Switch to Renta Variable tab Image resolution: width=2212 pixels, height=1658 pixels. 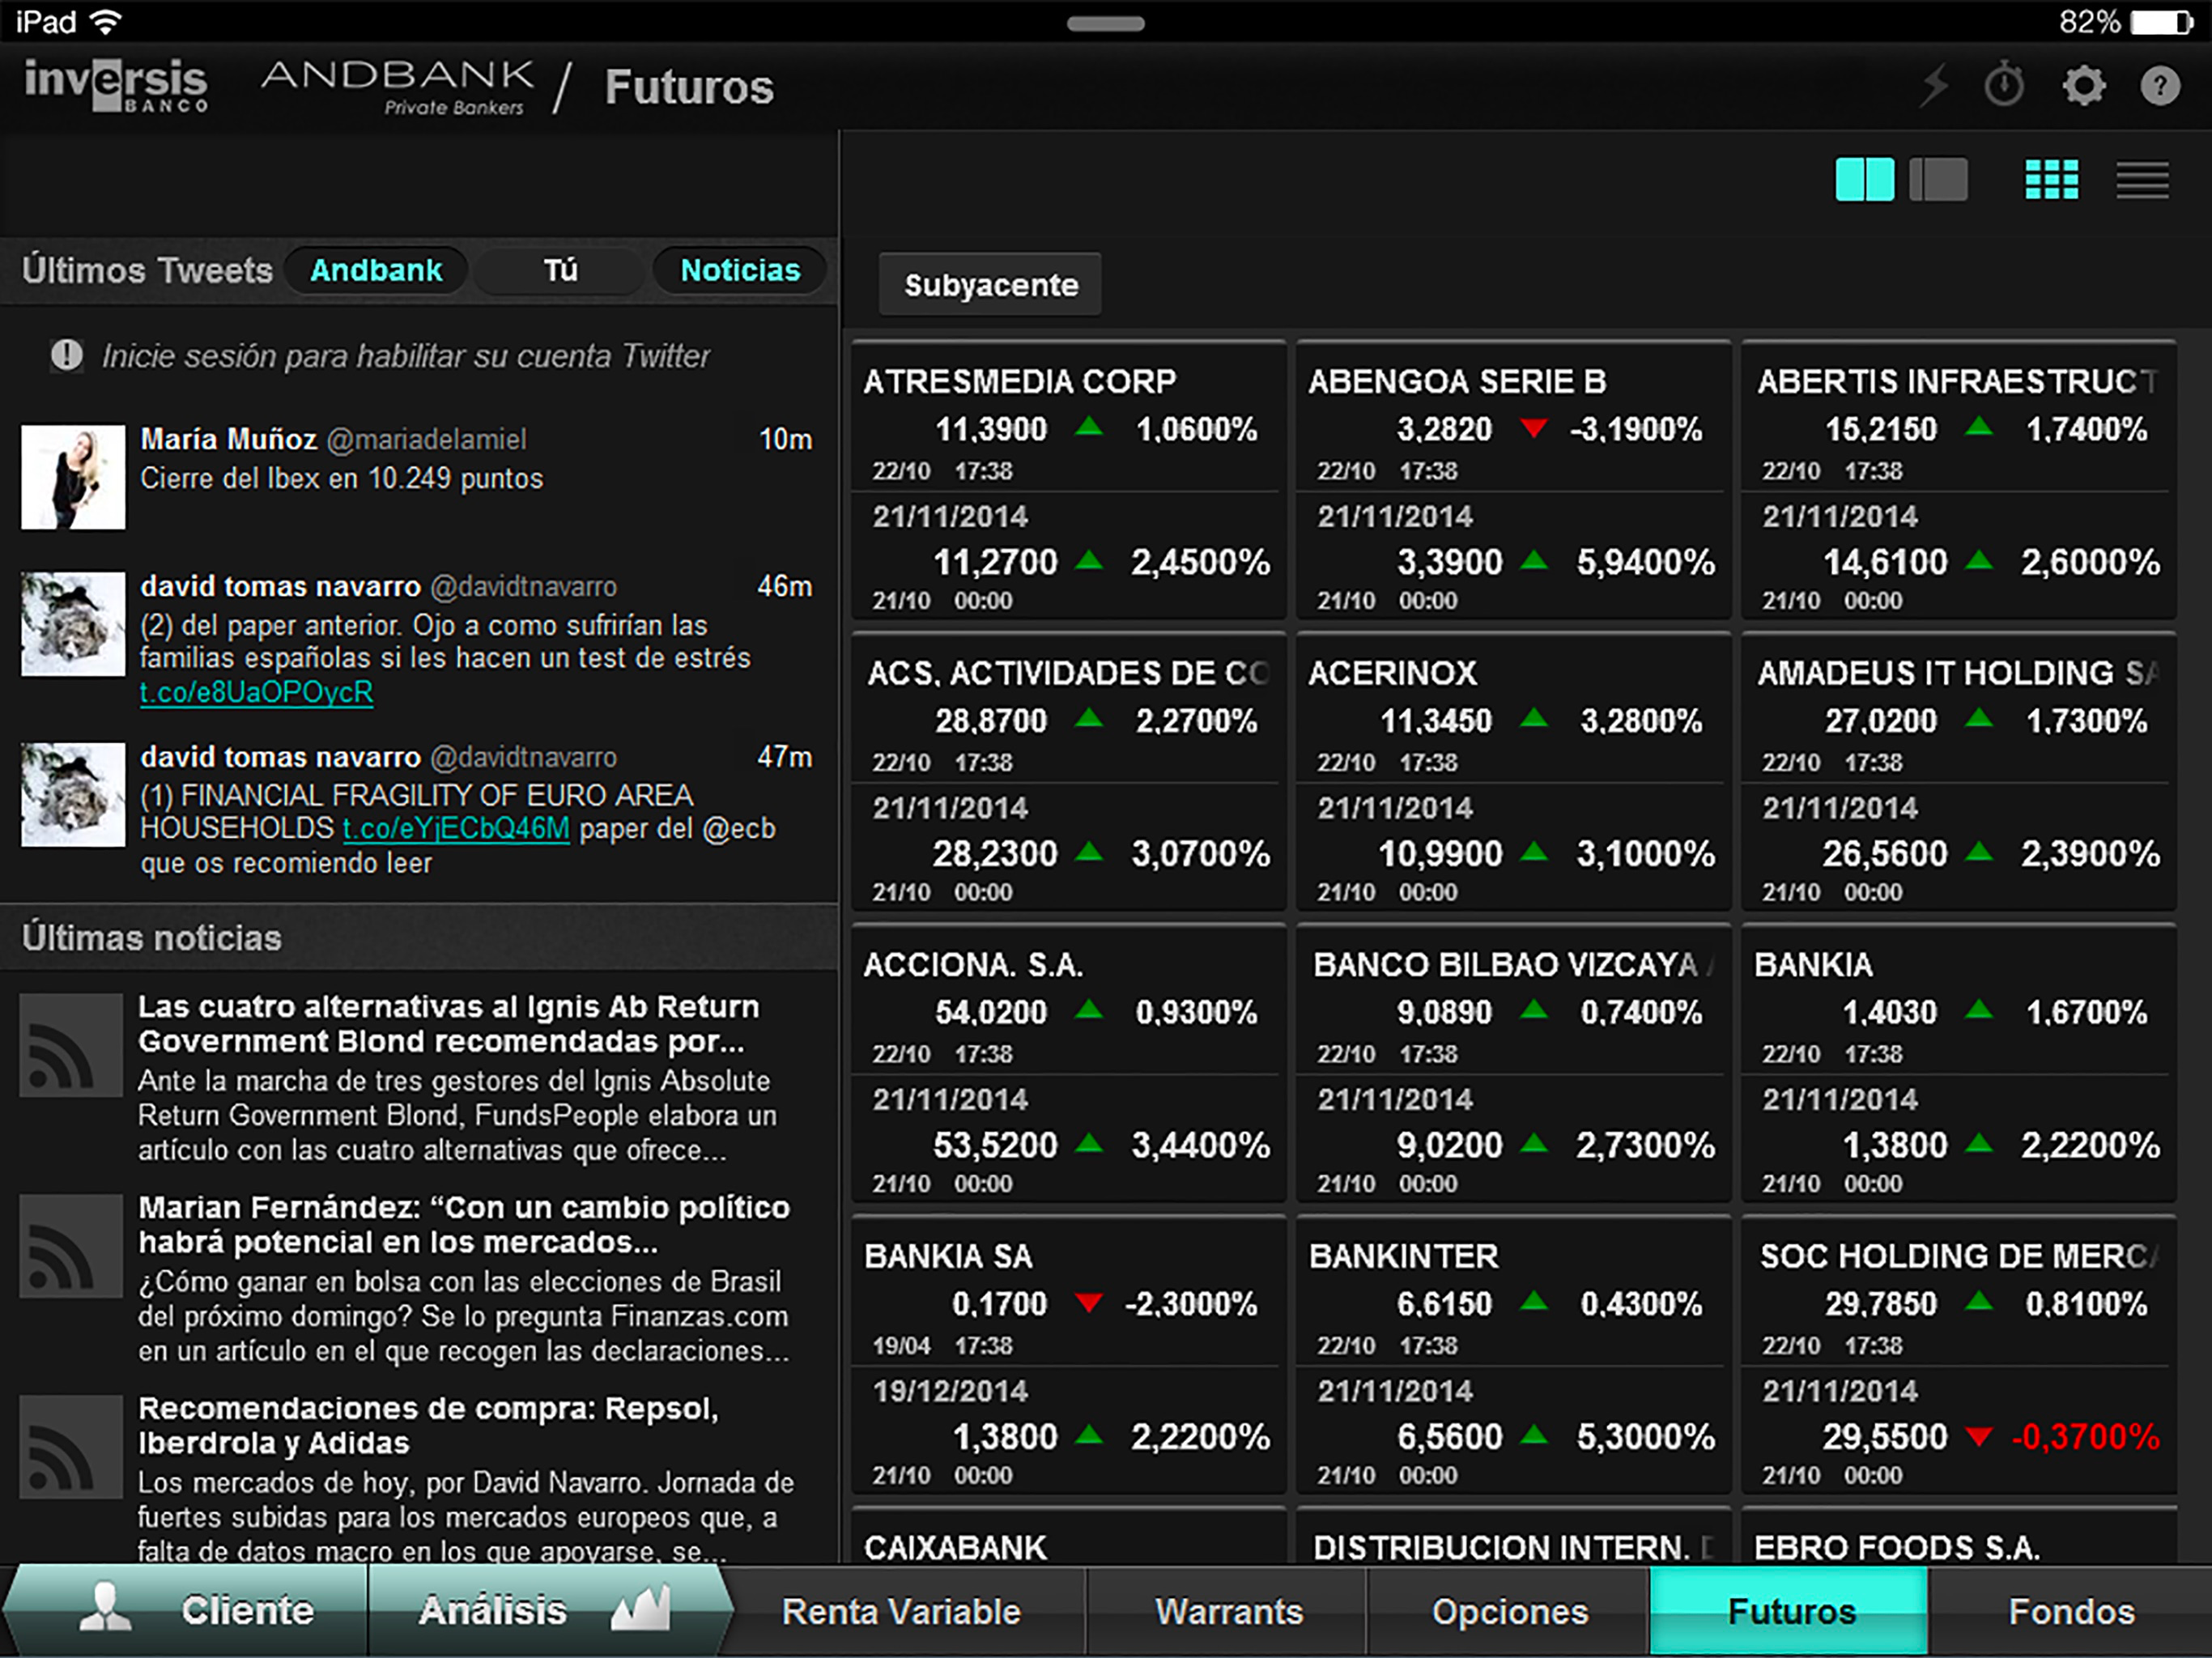[x=901, y=1612]
